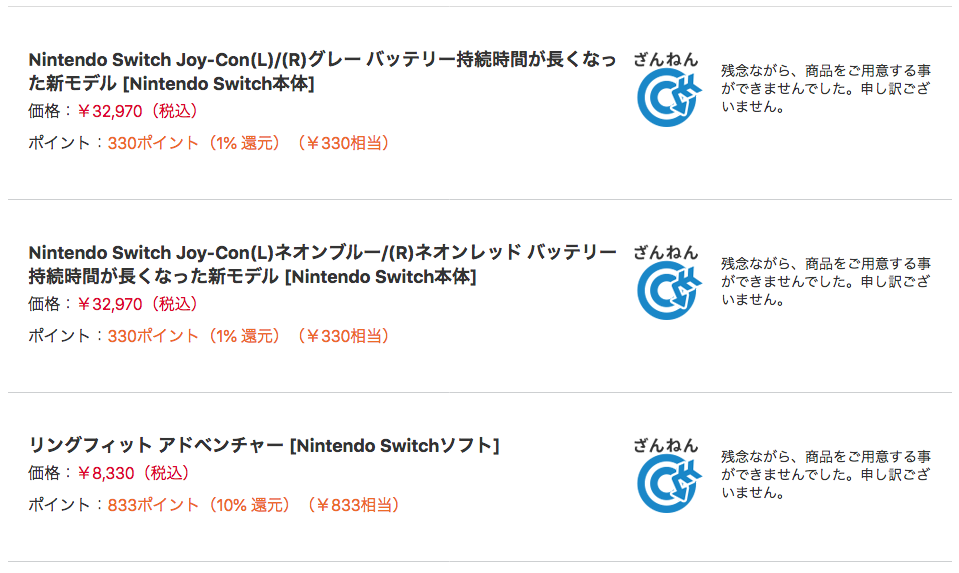Click 330ポイント text under Neon Switch
The width and height of the screenshot is (959, 573).
(153, 336)
